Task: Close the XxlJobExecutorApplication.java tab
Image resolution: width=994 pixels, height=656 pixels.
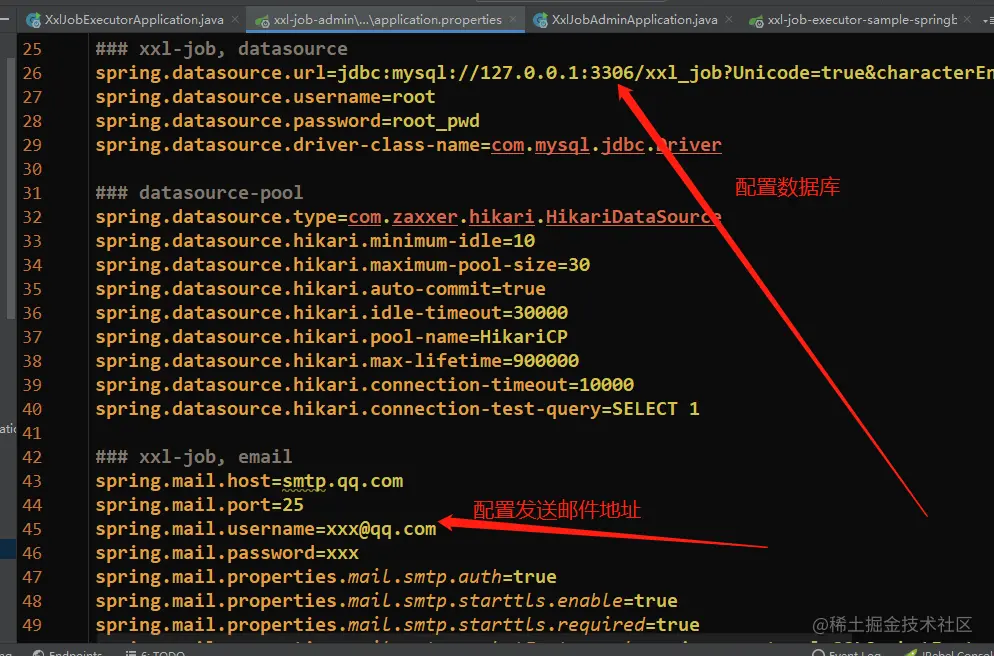Action: [235, 20]
